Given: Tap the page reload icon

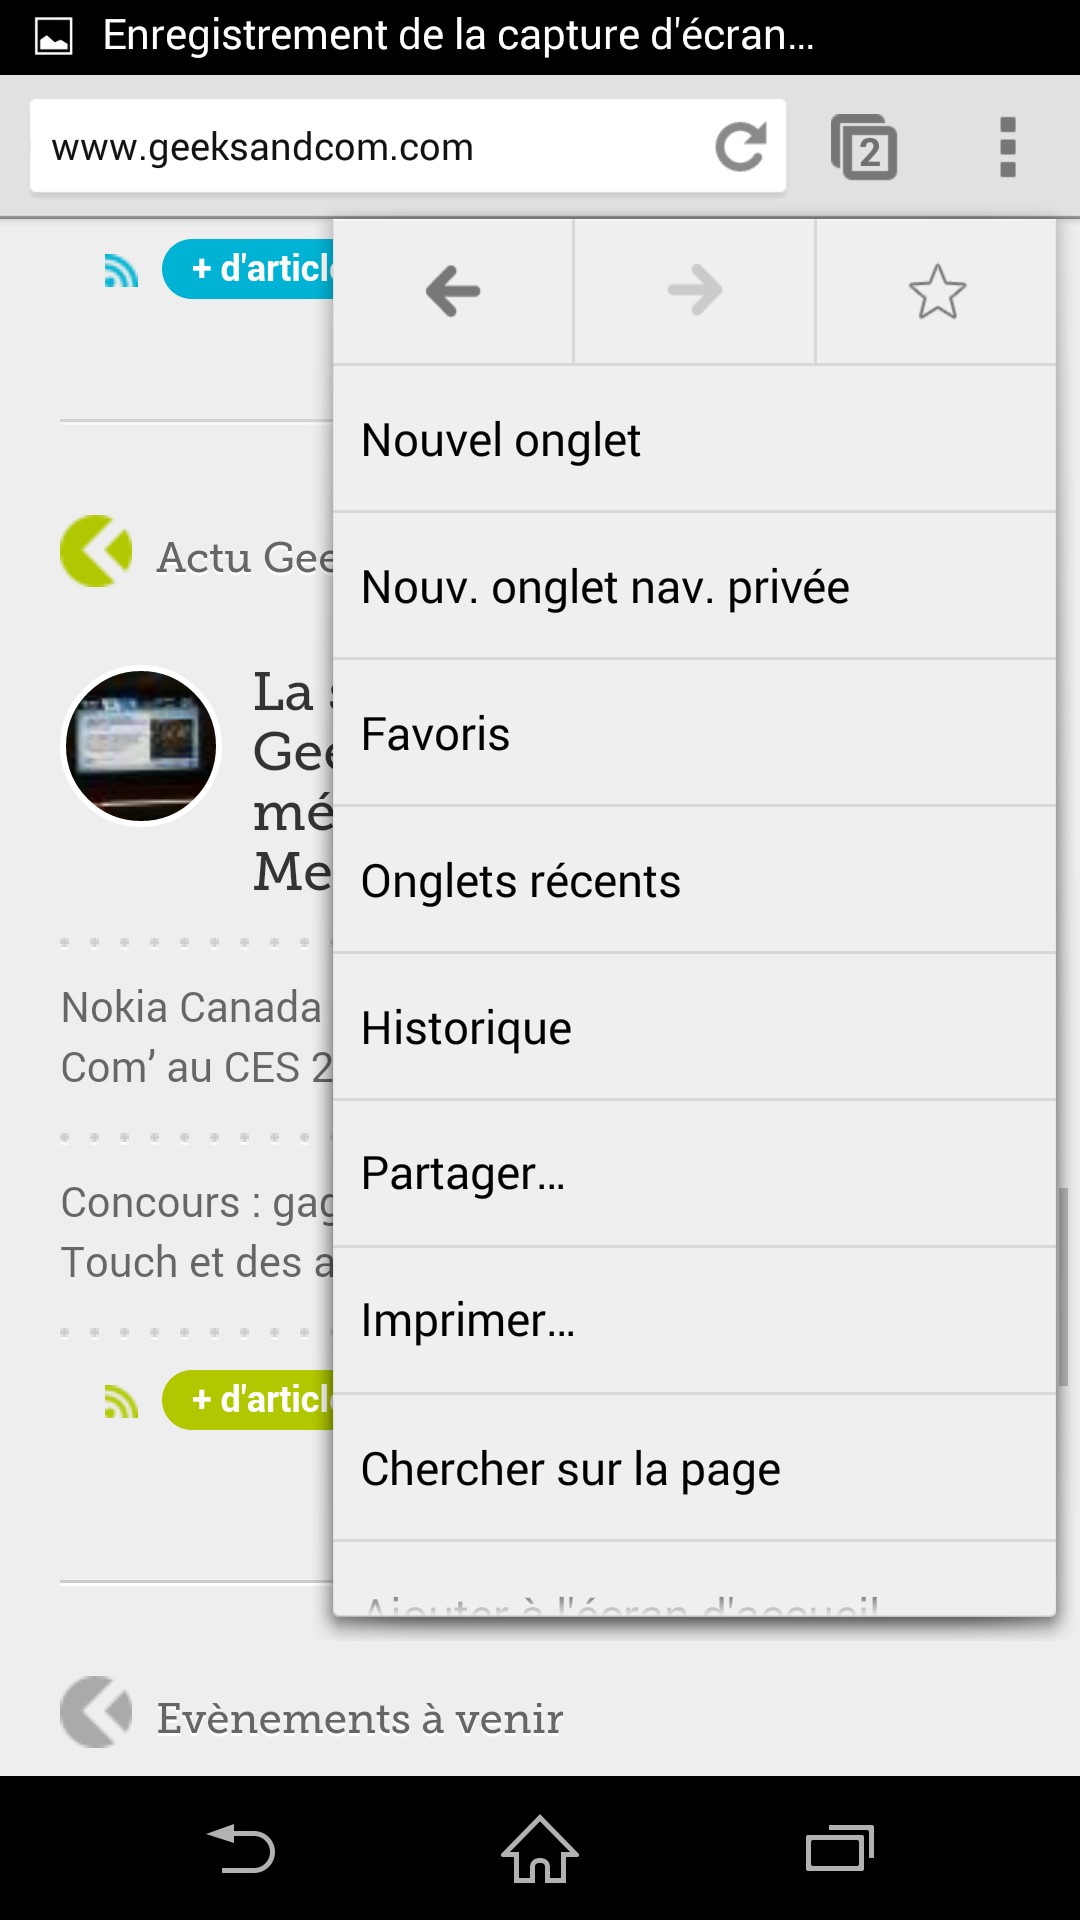Looking at the screenshot, I should (741, 147).
